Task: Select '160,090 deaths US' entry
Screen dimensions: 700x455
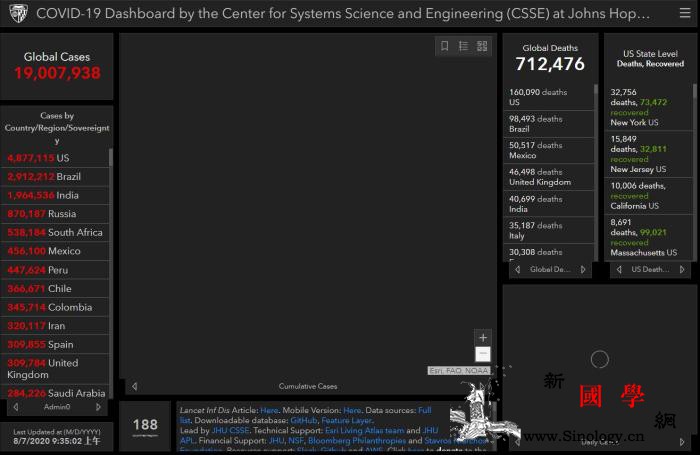Action: point(549,97)
